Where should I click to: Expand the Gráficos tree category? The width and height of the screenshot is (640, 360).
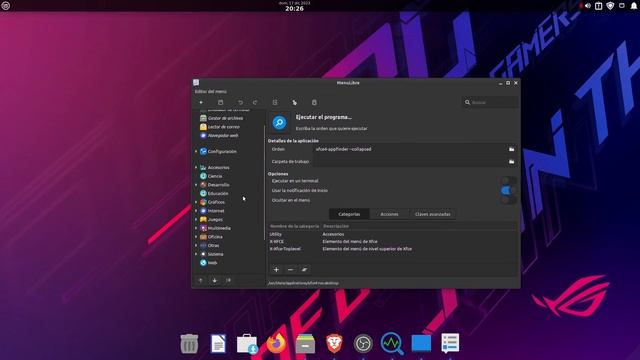point(196,202)
